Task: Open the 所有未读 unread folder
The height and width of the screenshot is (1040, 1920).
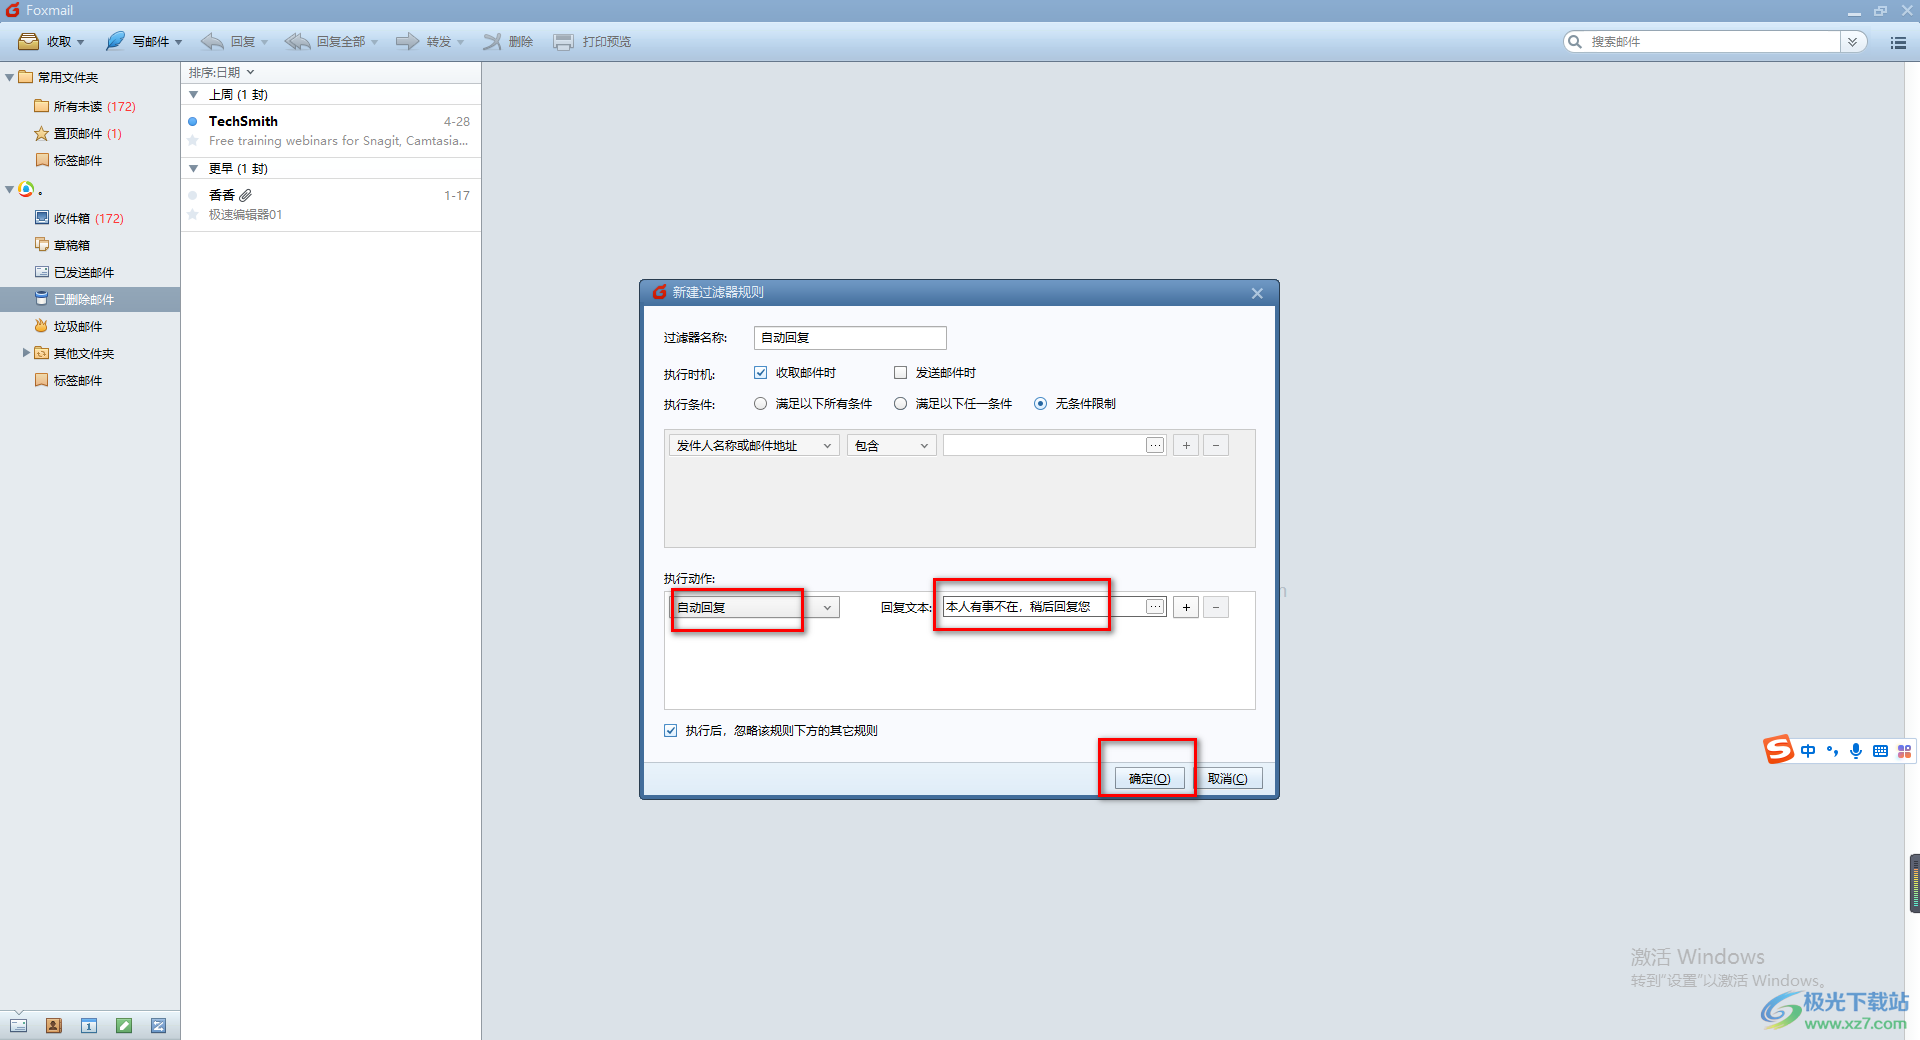Action: (x=84, y=106)
